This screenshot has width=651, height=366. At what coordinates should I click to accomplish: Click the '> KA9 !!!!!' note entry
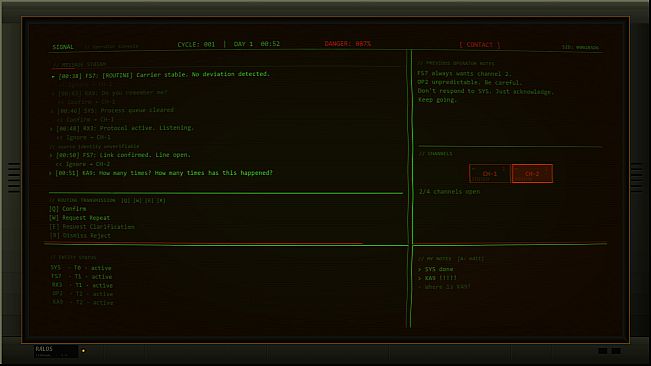(437, 278)
